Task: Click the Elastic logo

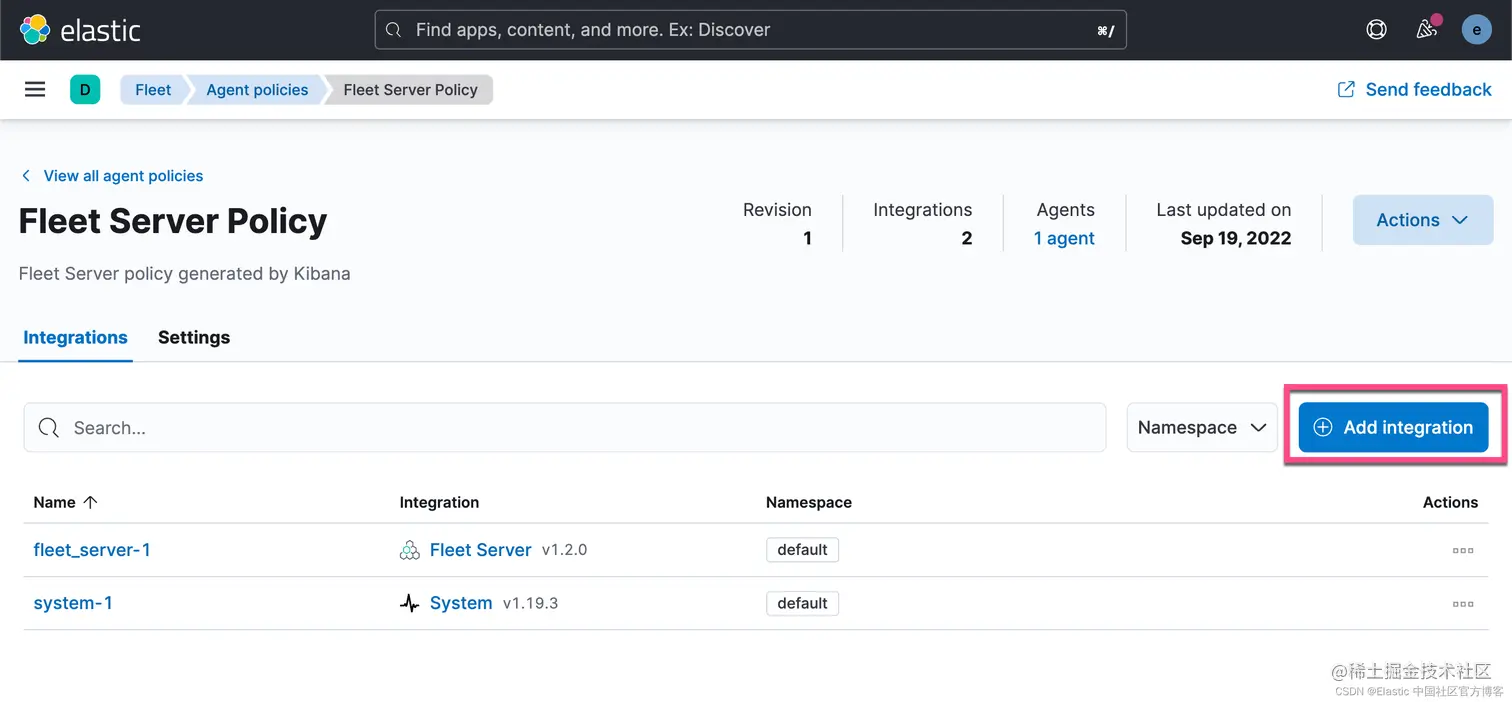Action: coord(80,30)
